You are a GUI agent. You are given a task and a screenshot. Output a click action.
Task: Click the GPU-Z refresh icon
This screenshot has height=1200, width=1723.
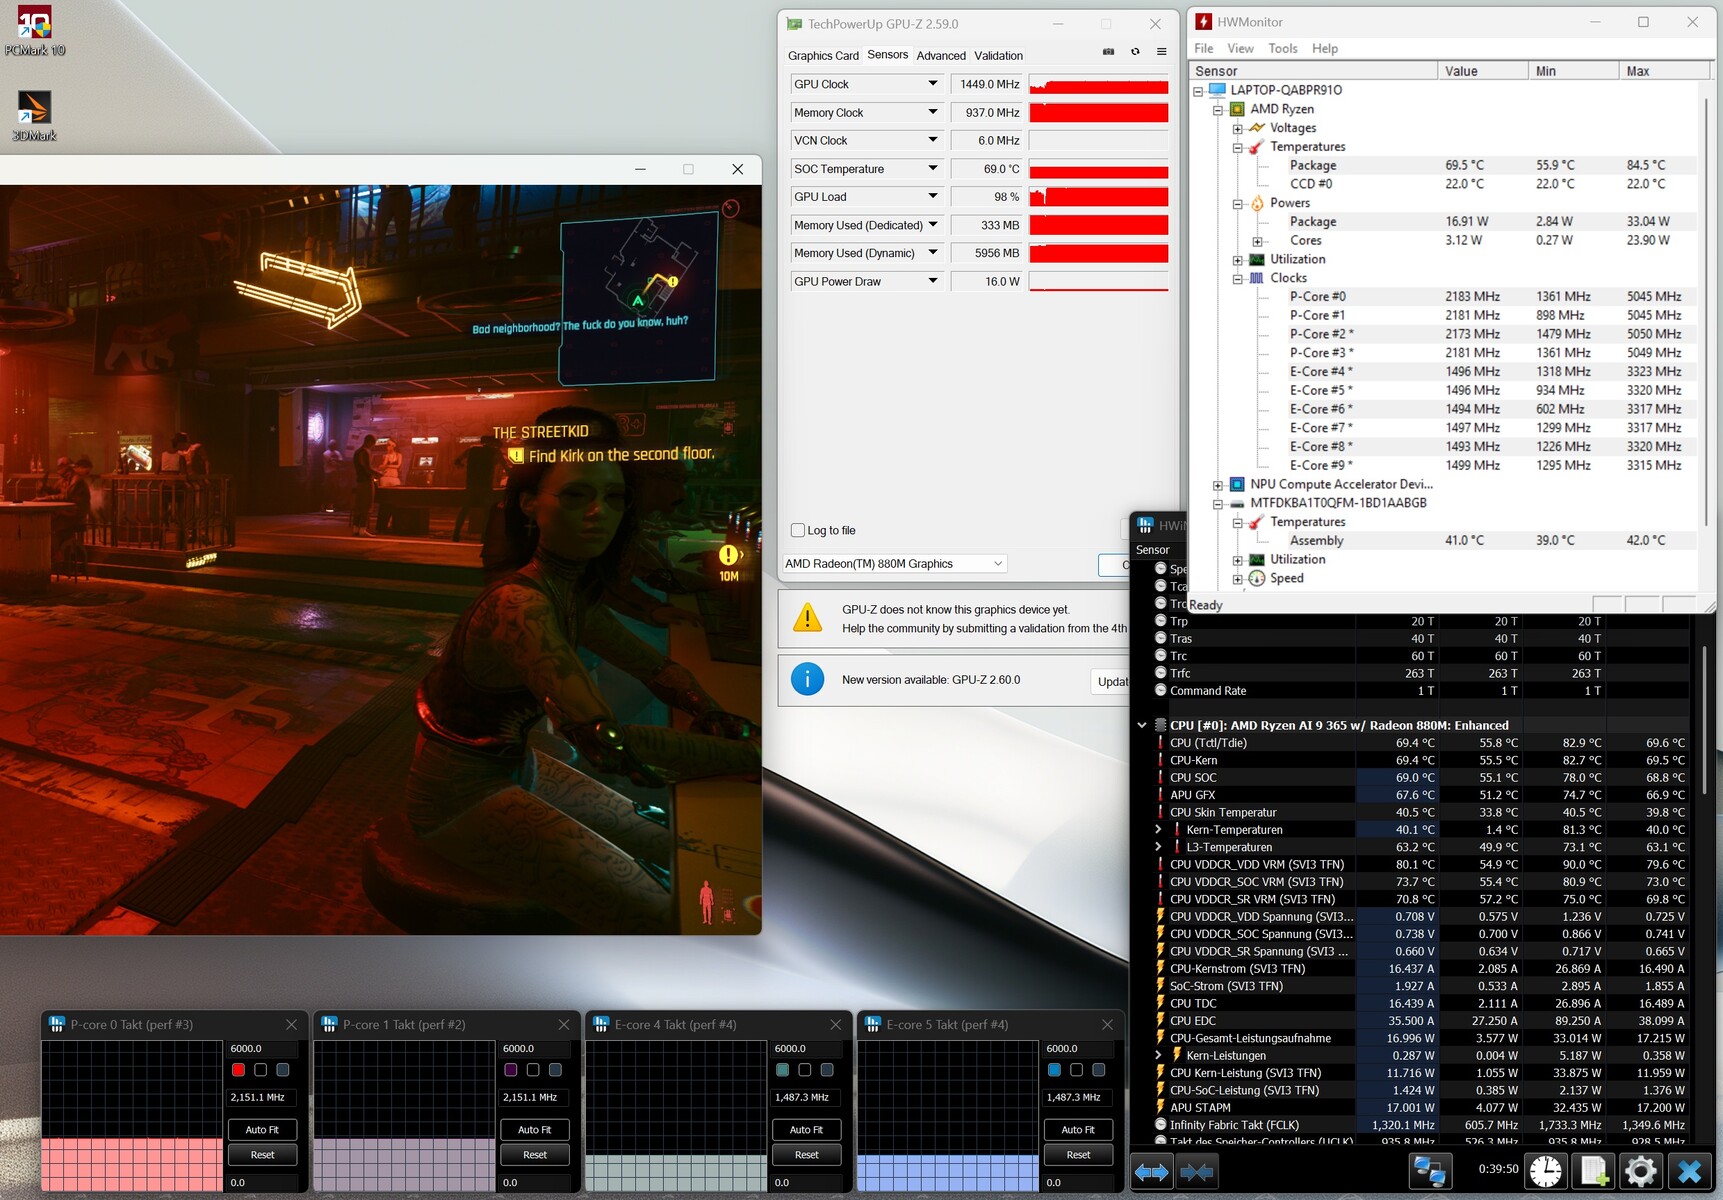1135,52
